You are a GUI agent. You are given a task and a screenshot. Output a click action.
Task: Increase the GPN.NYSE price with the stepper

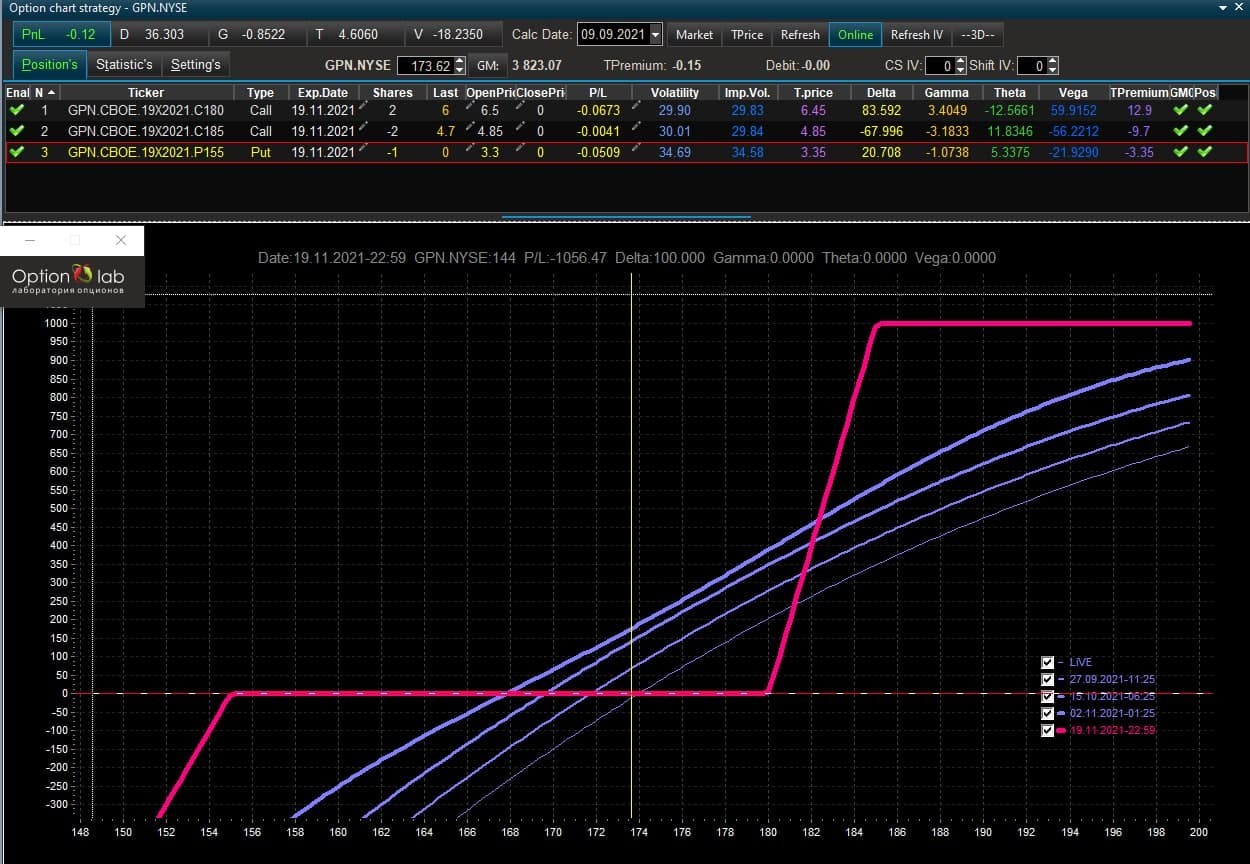(459, 61)
